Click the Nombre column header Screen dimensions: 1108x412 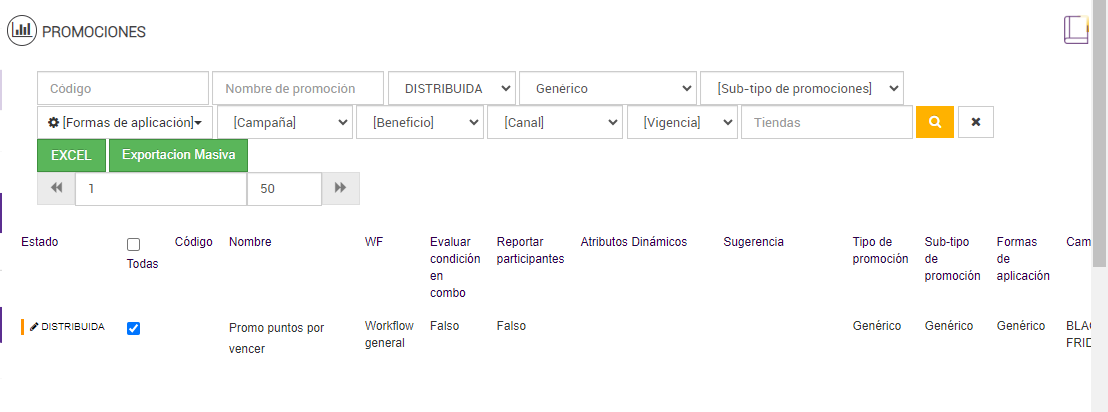coord(250,242)
